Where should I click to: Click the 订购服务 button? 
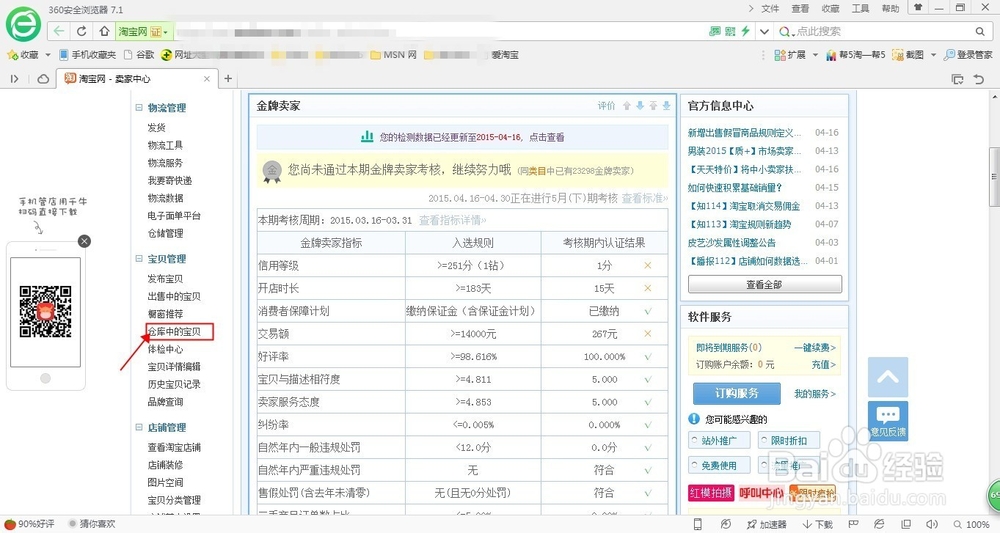tap(737, 393)
